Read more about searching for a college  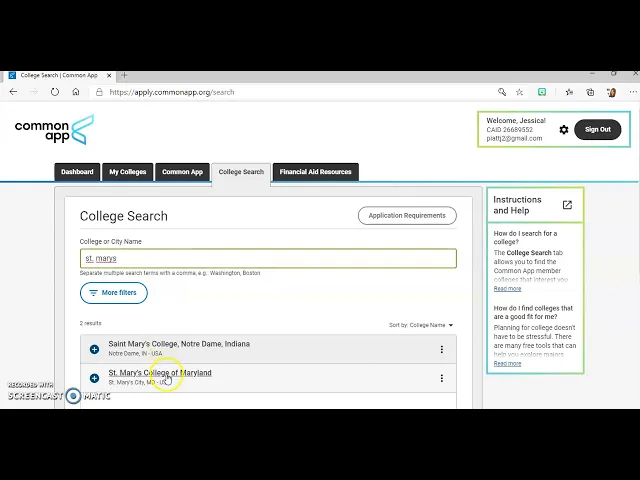[x=507, y=289]
